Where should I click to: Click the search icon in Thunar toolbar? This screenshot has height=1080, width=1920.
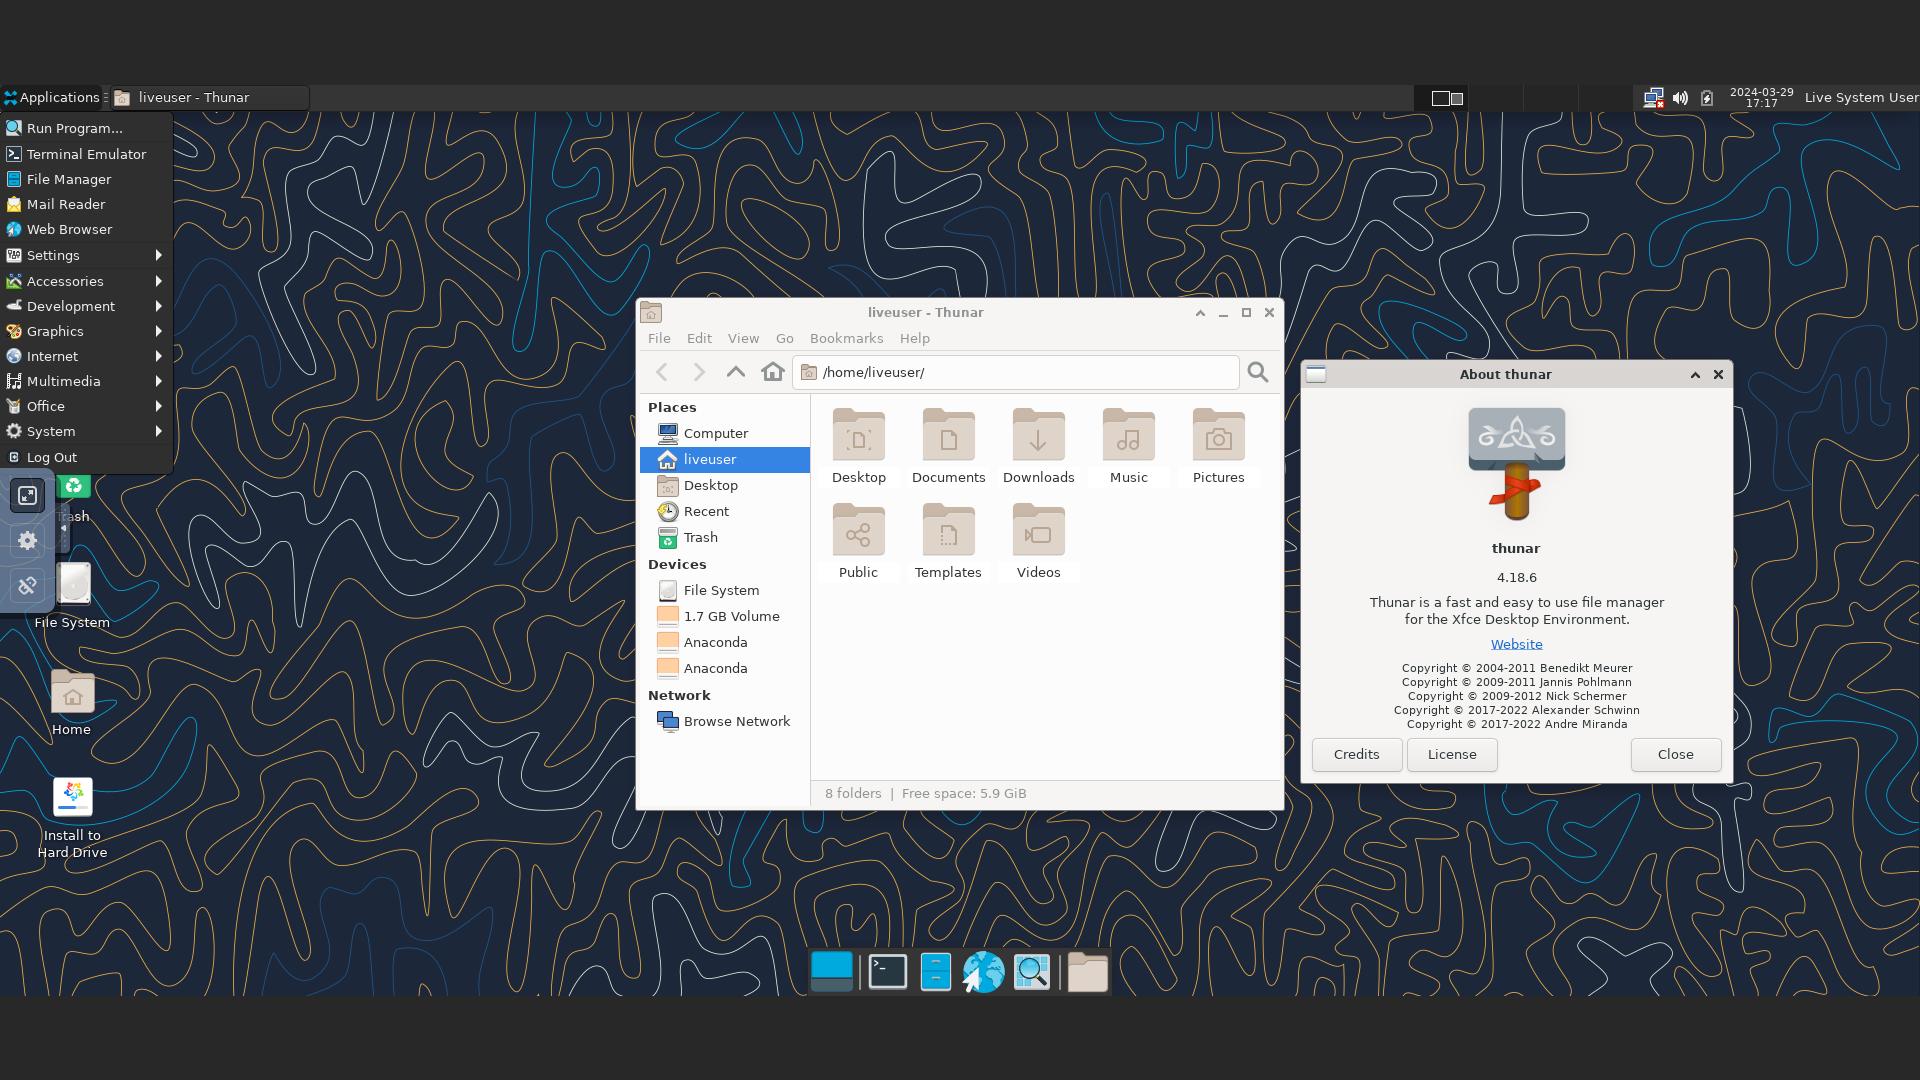coord(1258,372)
